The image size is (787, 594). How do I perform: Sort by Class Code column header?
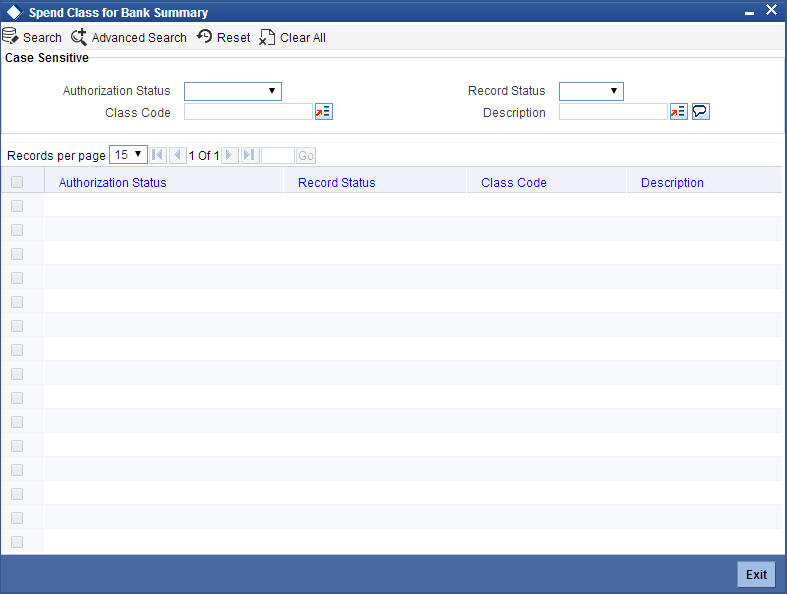click(513, 183)
